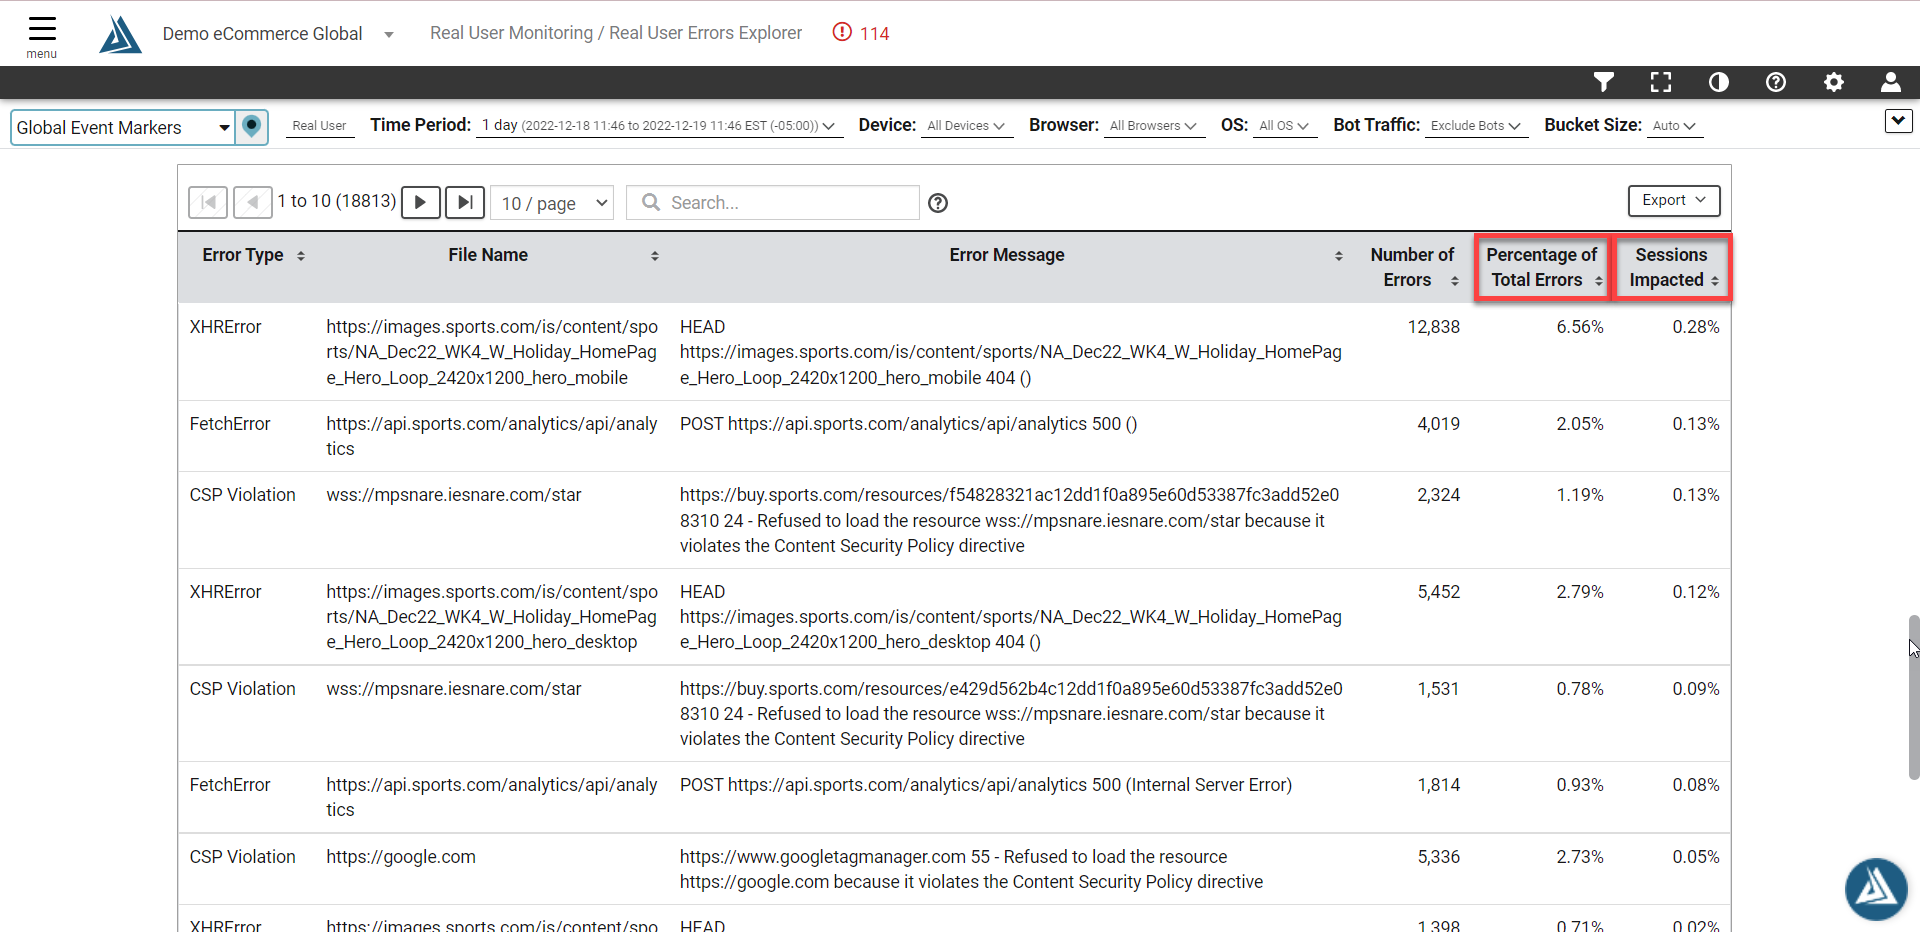Select the Real User tab
1920x932 pixels.
(x=320, y=126)
